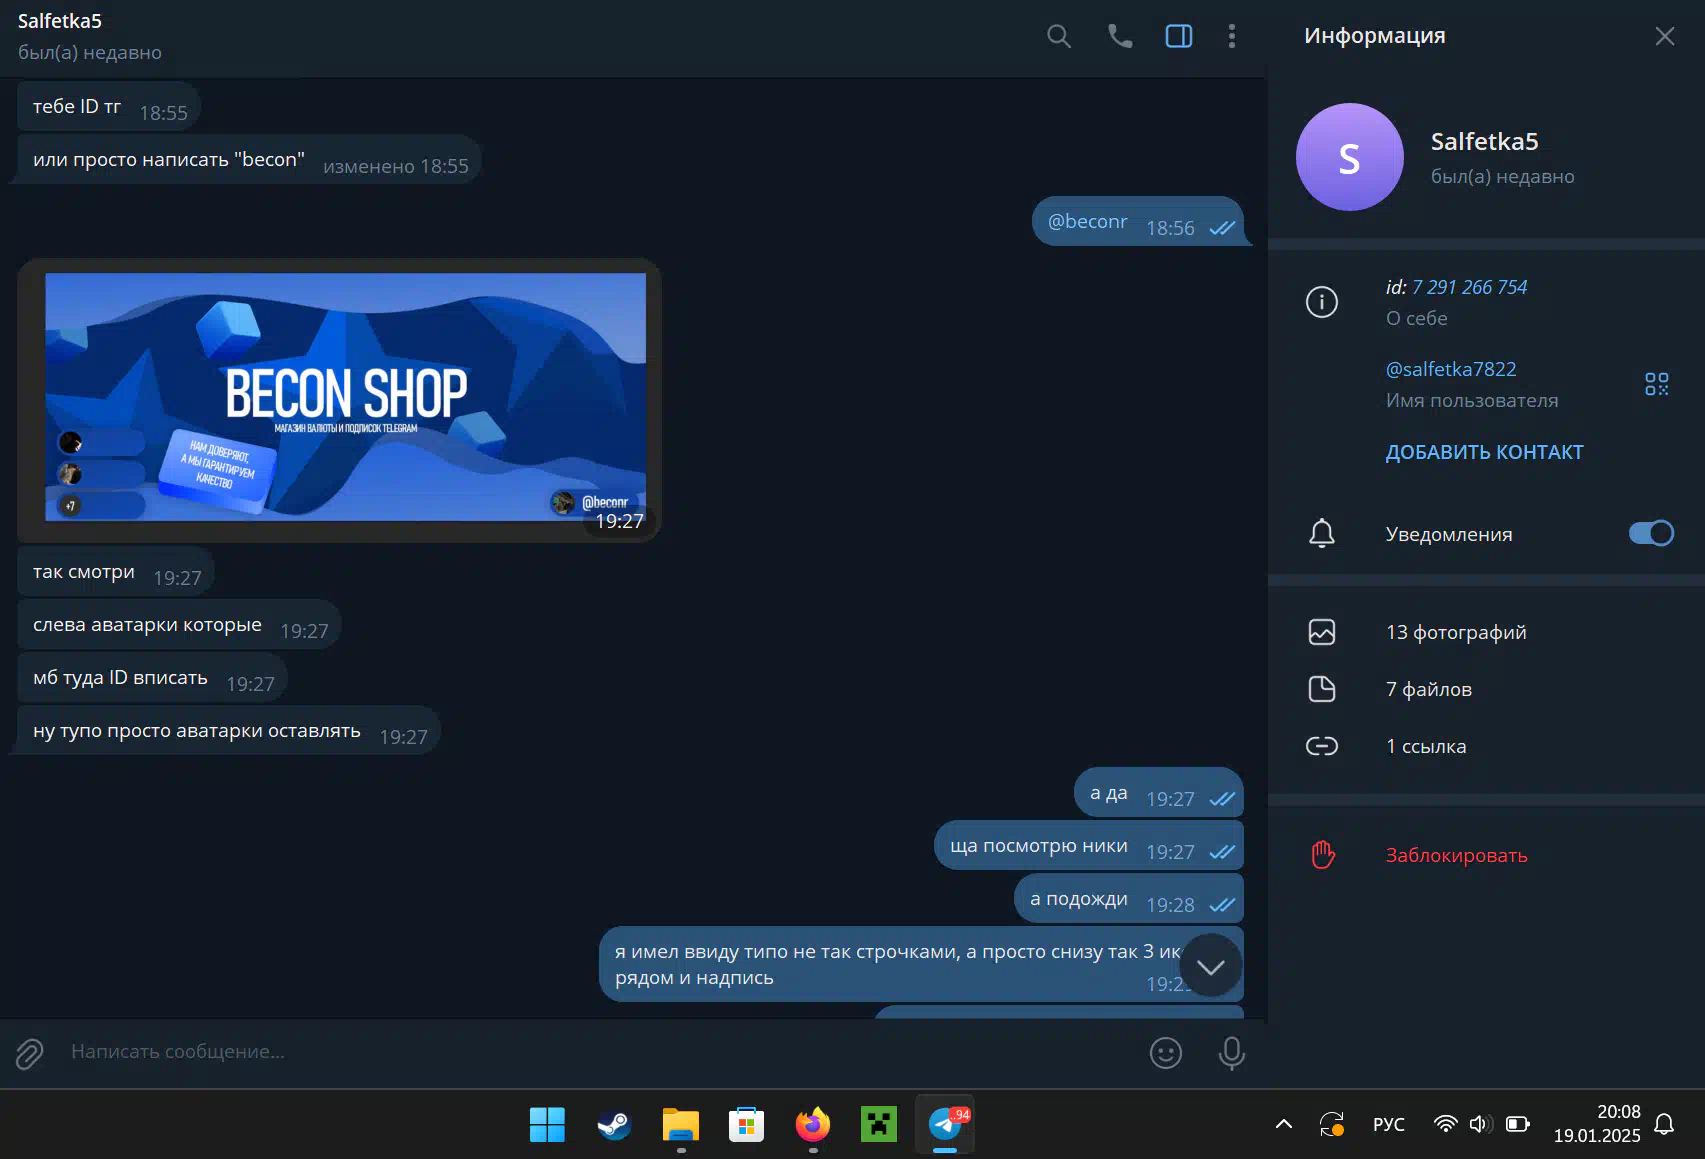The image size is (1705, 1159).
Task: Show hidden system tray icons
Action: point(1284,1124)
